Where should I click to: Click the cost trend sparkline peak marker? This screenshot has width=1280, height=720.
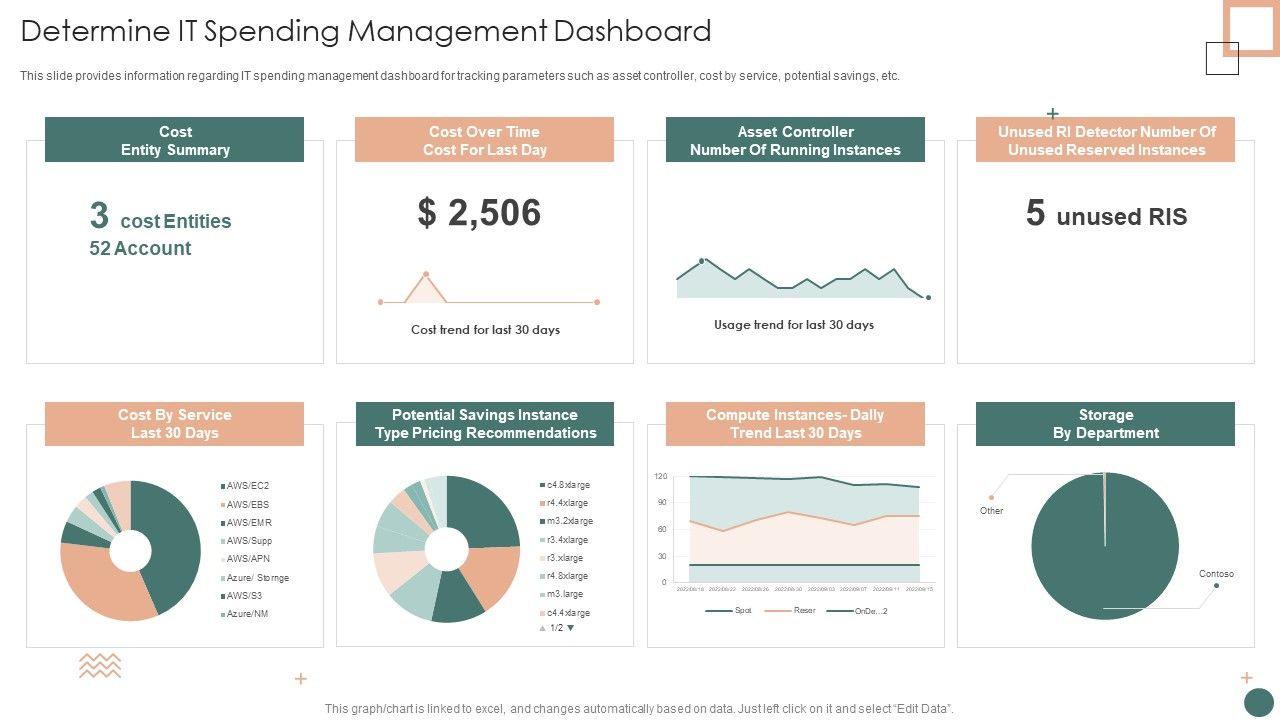(x=426, y=273)
